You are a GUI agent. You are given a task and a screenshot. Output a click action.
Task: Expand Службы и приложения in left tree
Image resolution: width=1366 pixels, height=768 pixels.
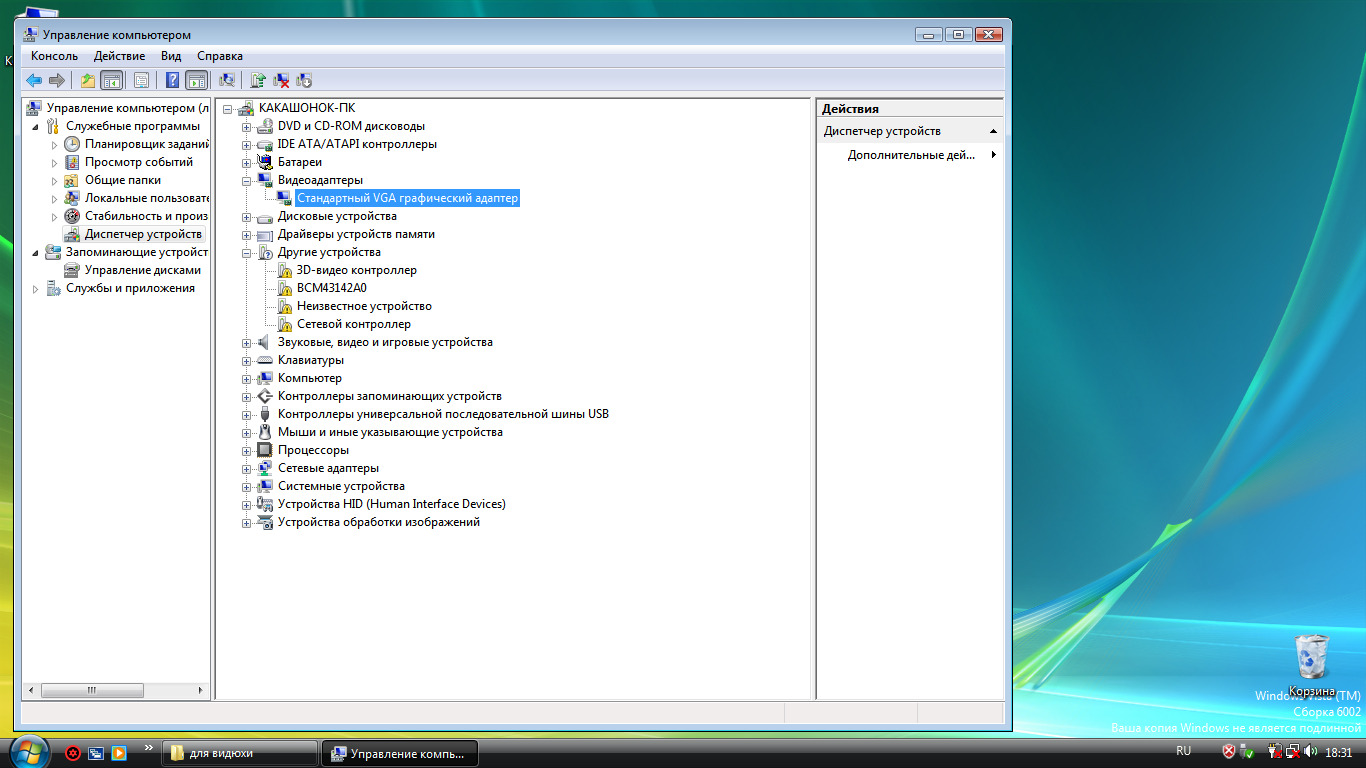coord(37,289)
